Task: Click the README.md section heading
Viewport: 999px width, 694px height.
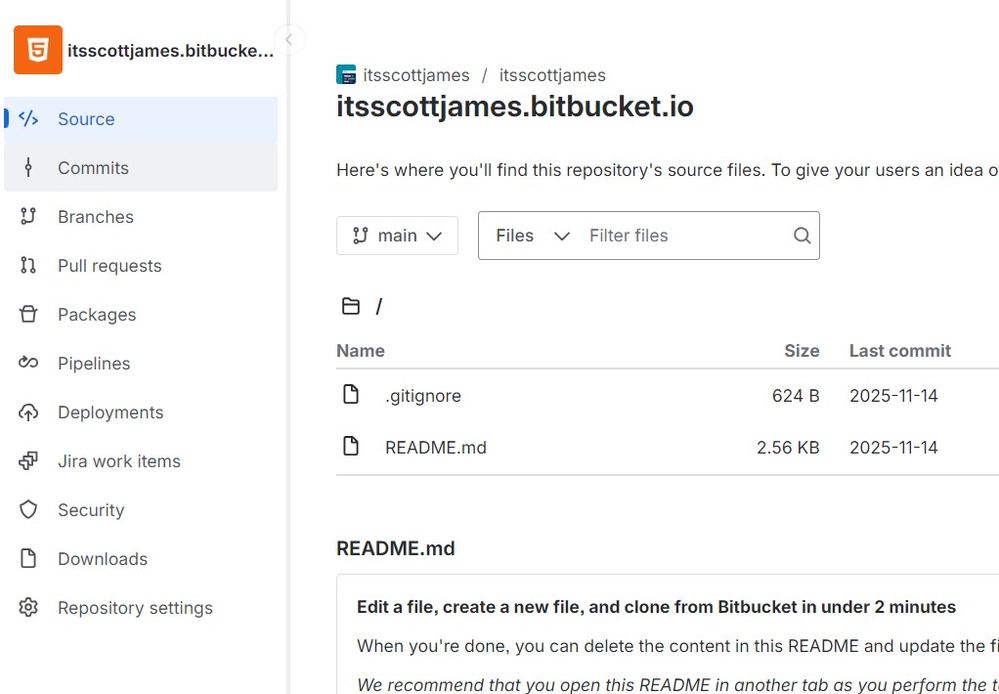Action: click(396, 549)
